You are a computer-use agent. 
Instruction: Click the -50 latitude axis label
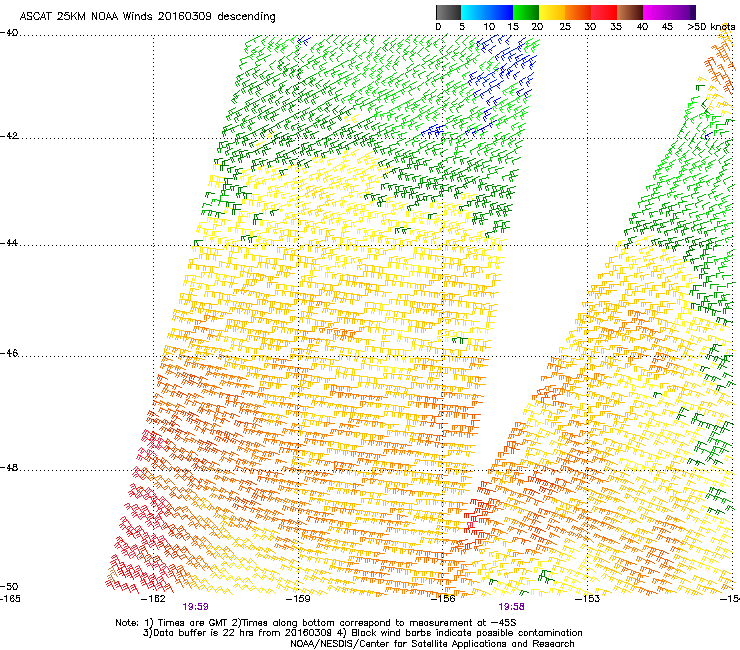9,586
